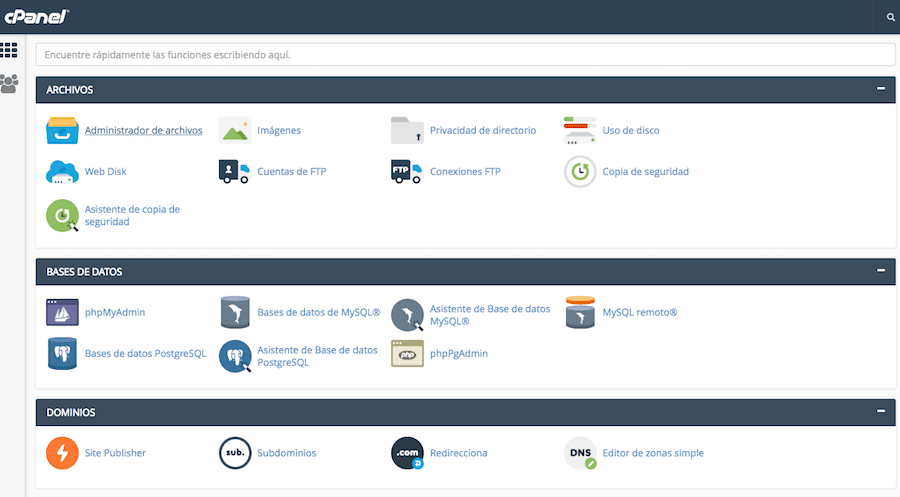Open the Web Disk link

106,172
